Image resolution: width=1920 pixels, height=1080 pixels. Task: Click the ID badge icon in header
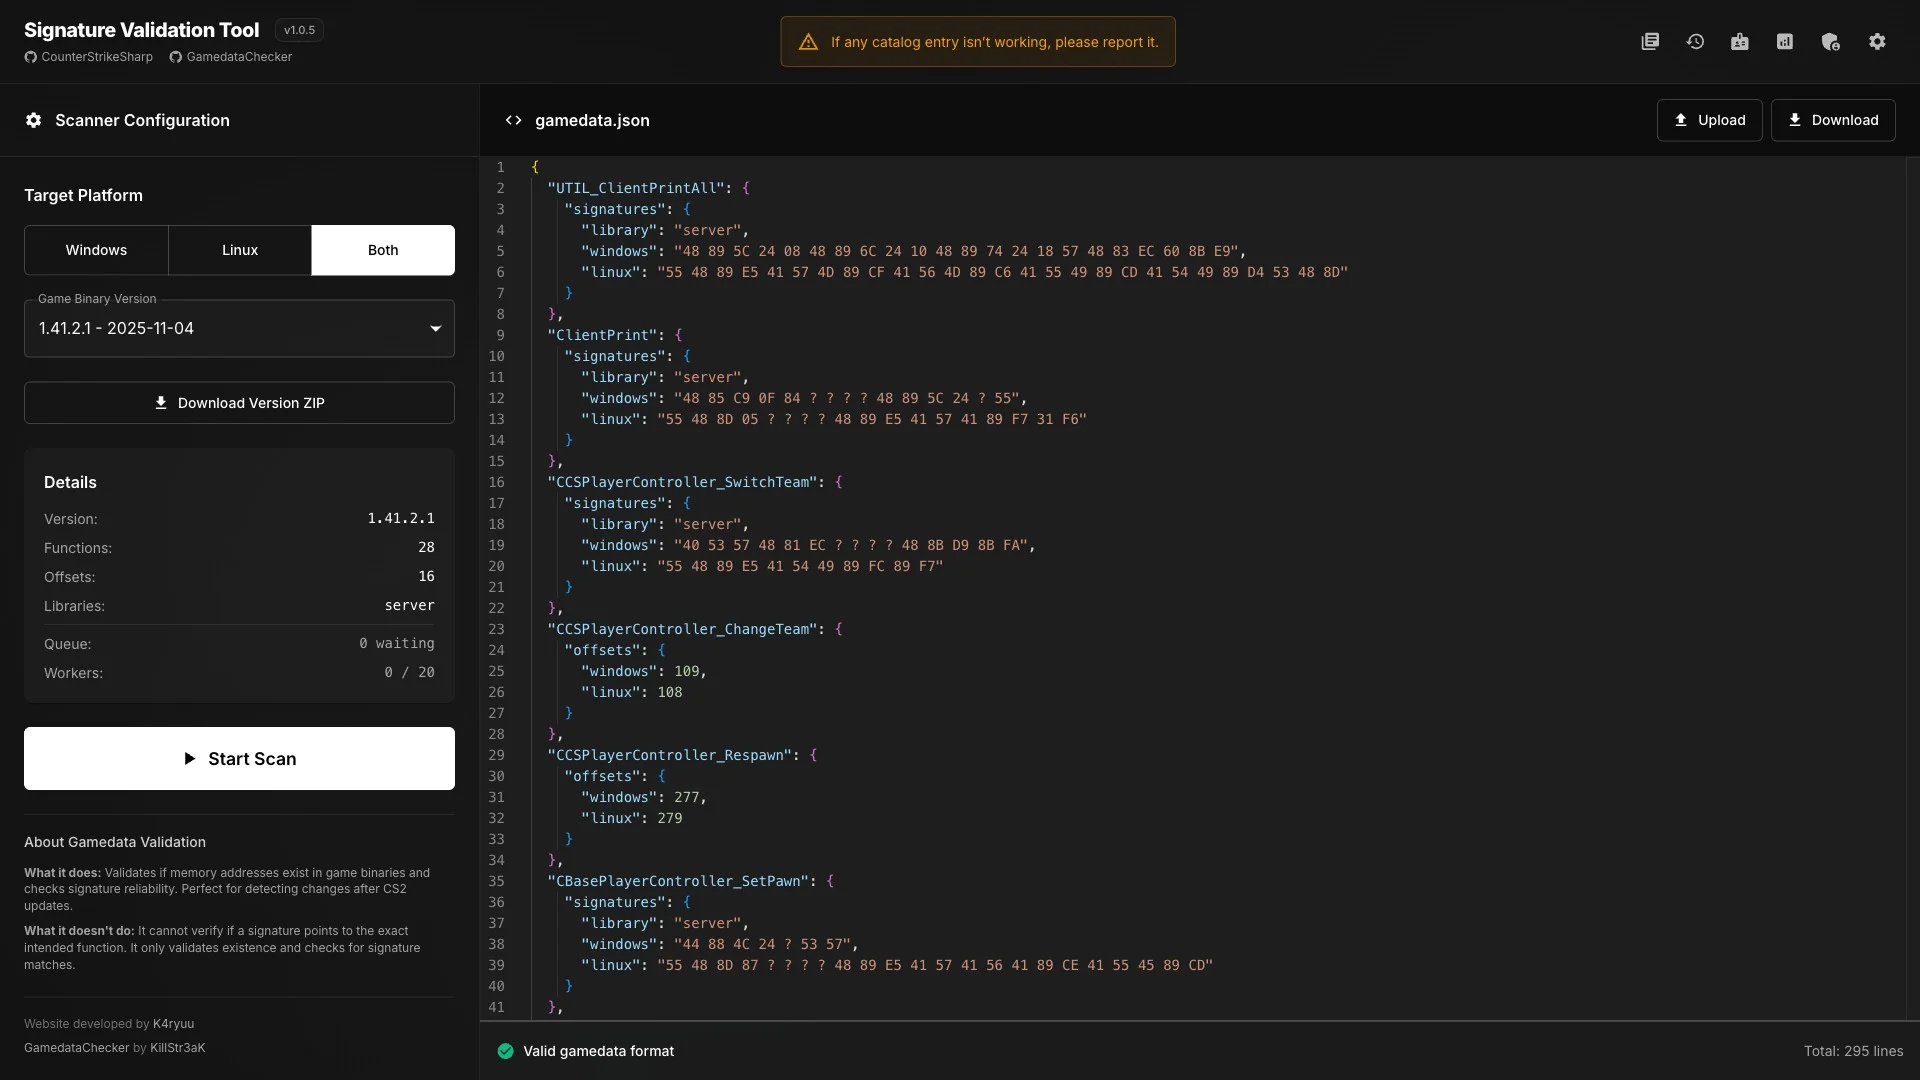(x=1740, y=41)
